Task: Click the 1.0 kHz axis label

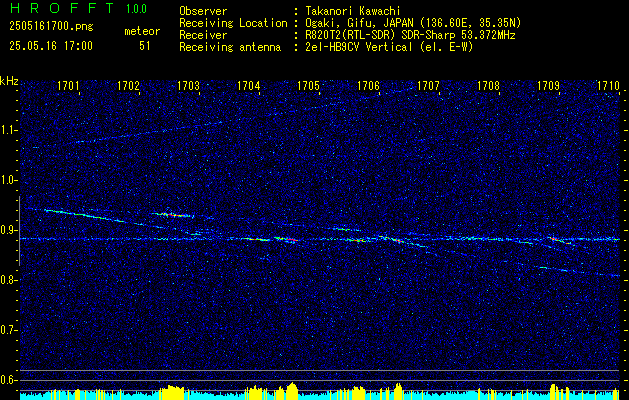Action: [x=8, y=180]
